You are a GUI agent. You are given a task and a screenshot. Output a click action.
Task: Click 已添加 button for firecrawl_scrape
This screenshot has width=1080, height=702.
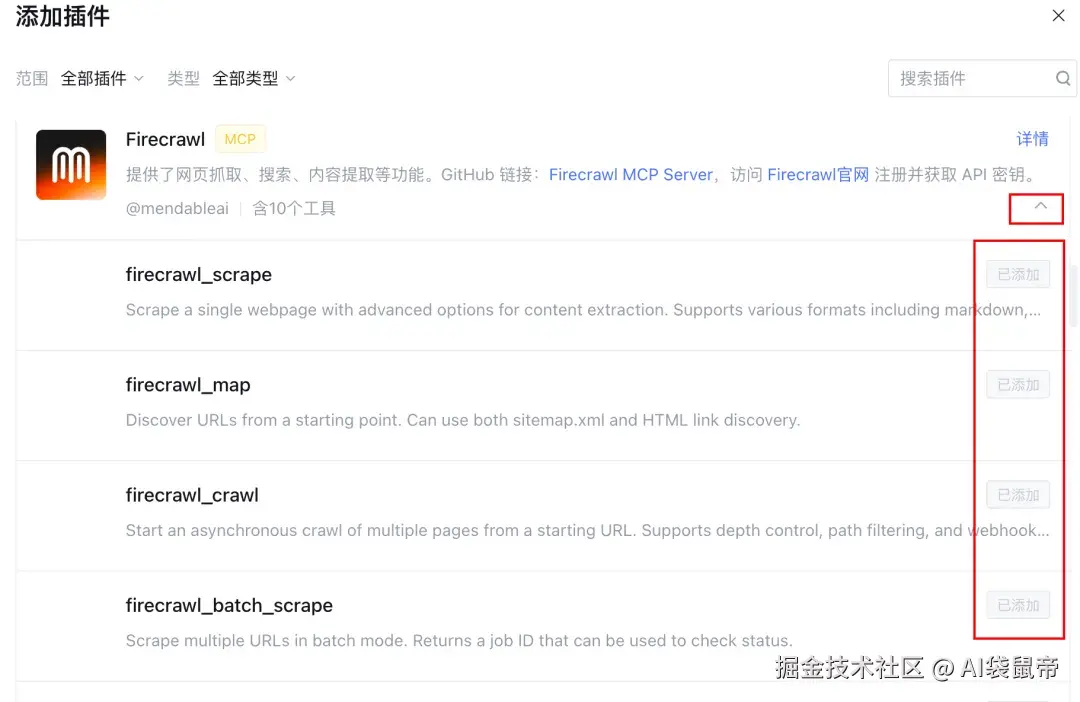(x=1017, y=274)
